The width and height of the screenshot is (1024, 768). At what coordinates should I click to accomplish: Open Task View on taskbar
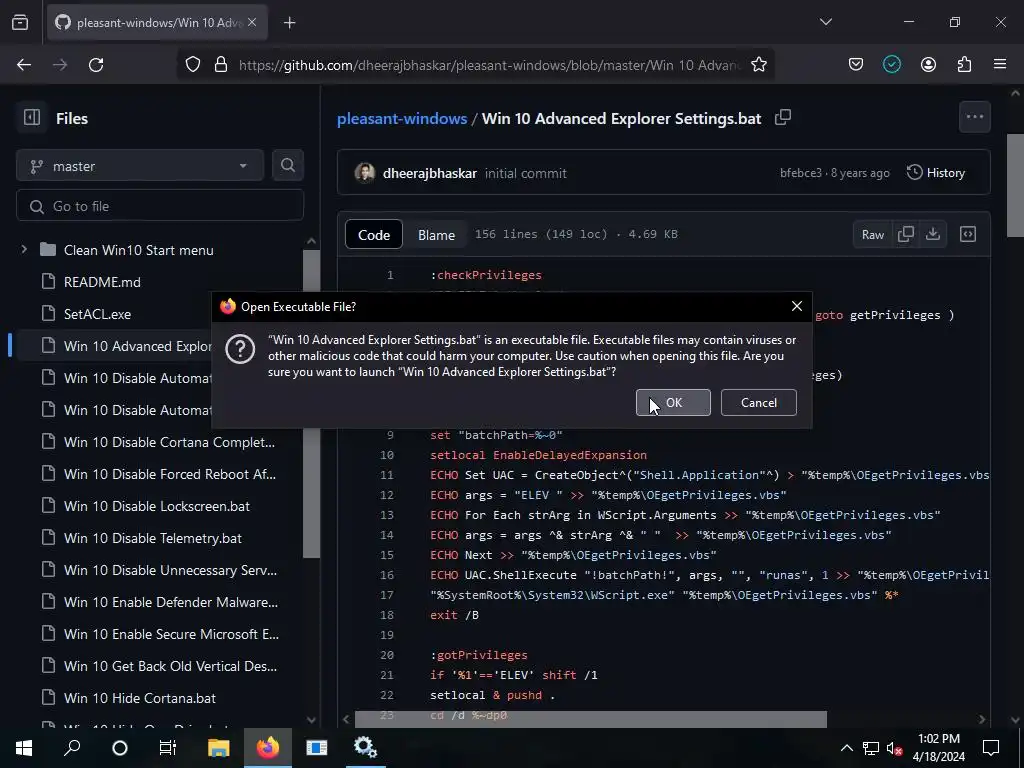pos(168,748)
